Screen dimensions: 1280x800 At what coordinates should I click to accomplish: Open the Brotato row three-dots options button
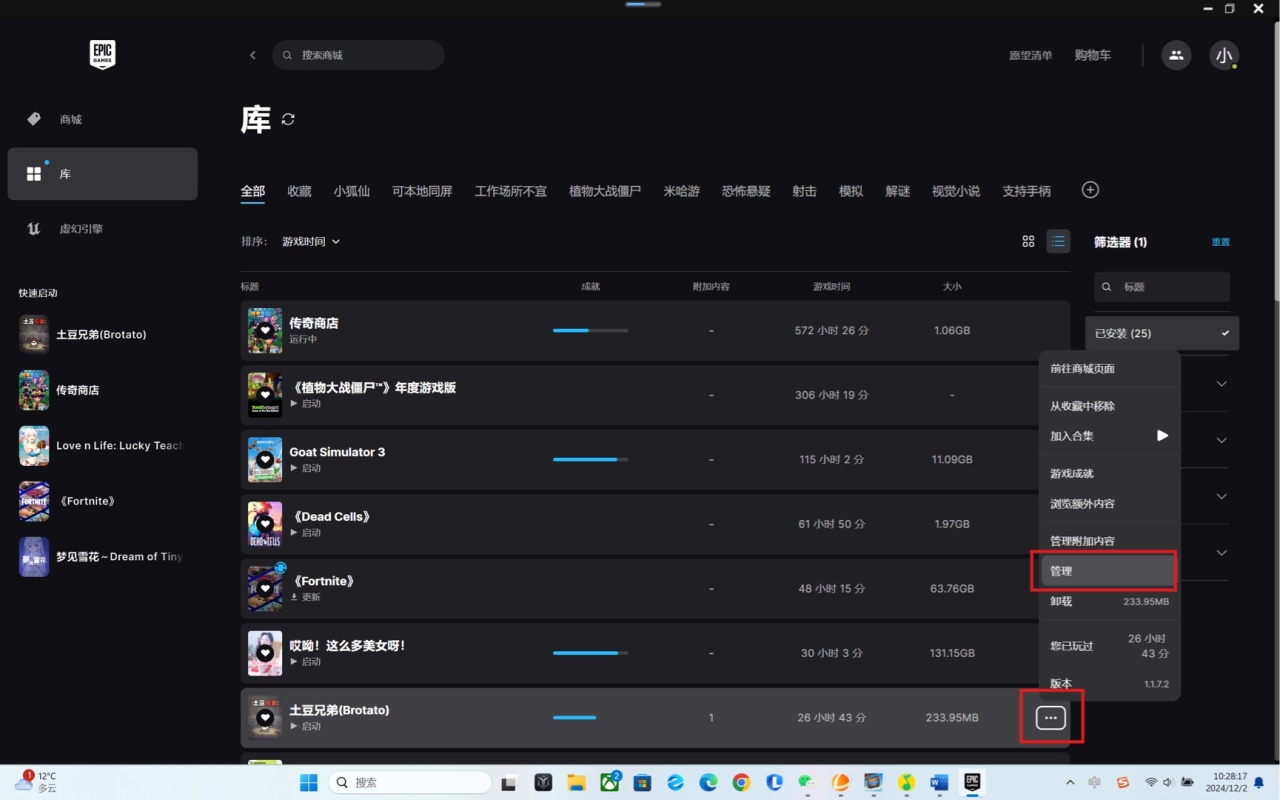click(x=1051, y=718)
